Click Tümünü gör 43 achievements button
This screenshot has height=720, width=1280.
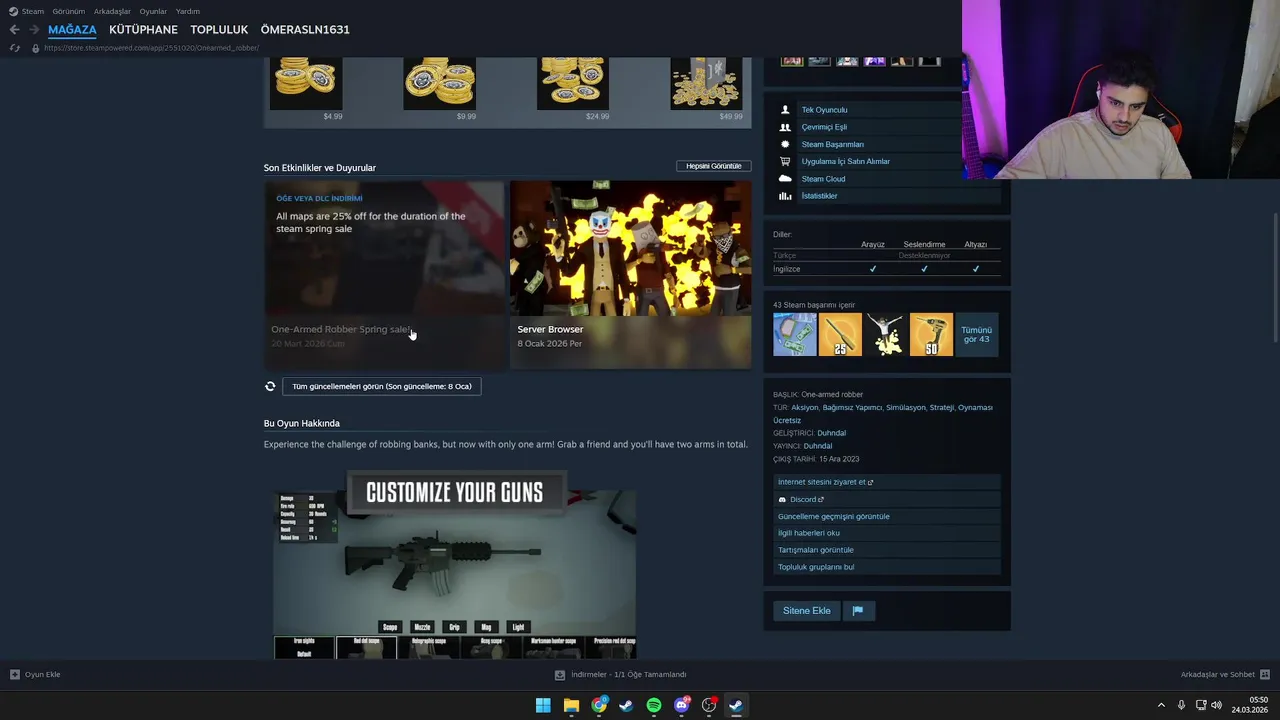coord(976,334)
